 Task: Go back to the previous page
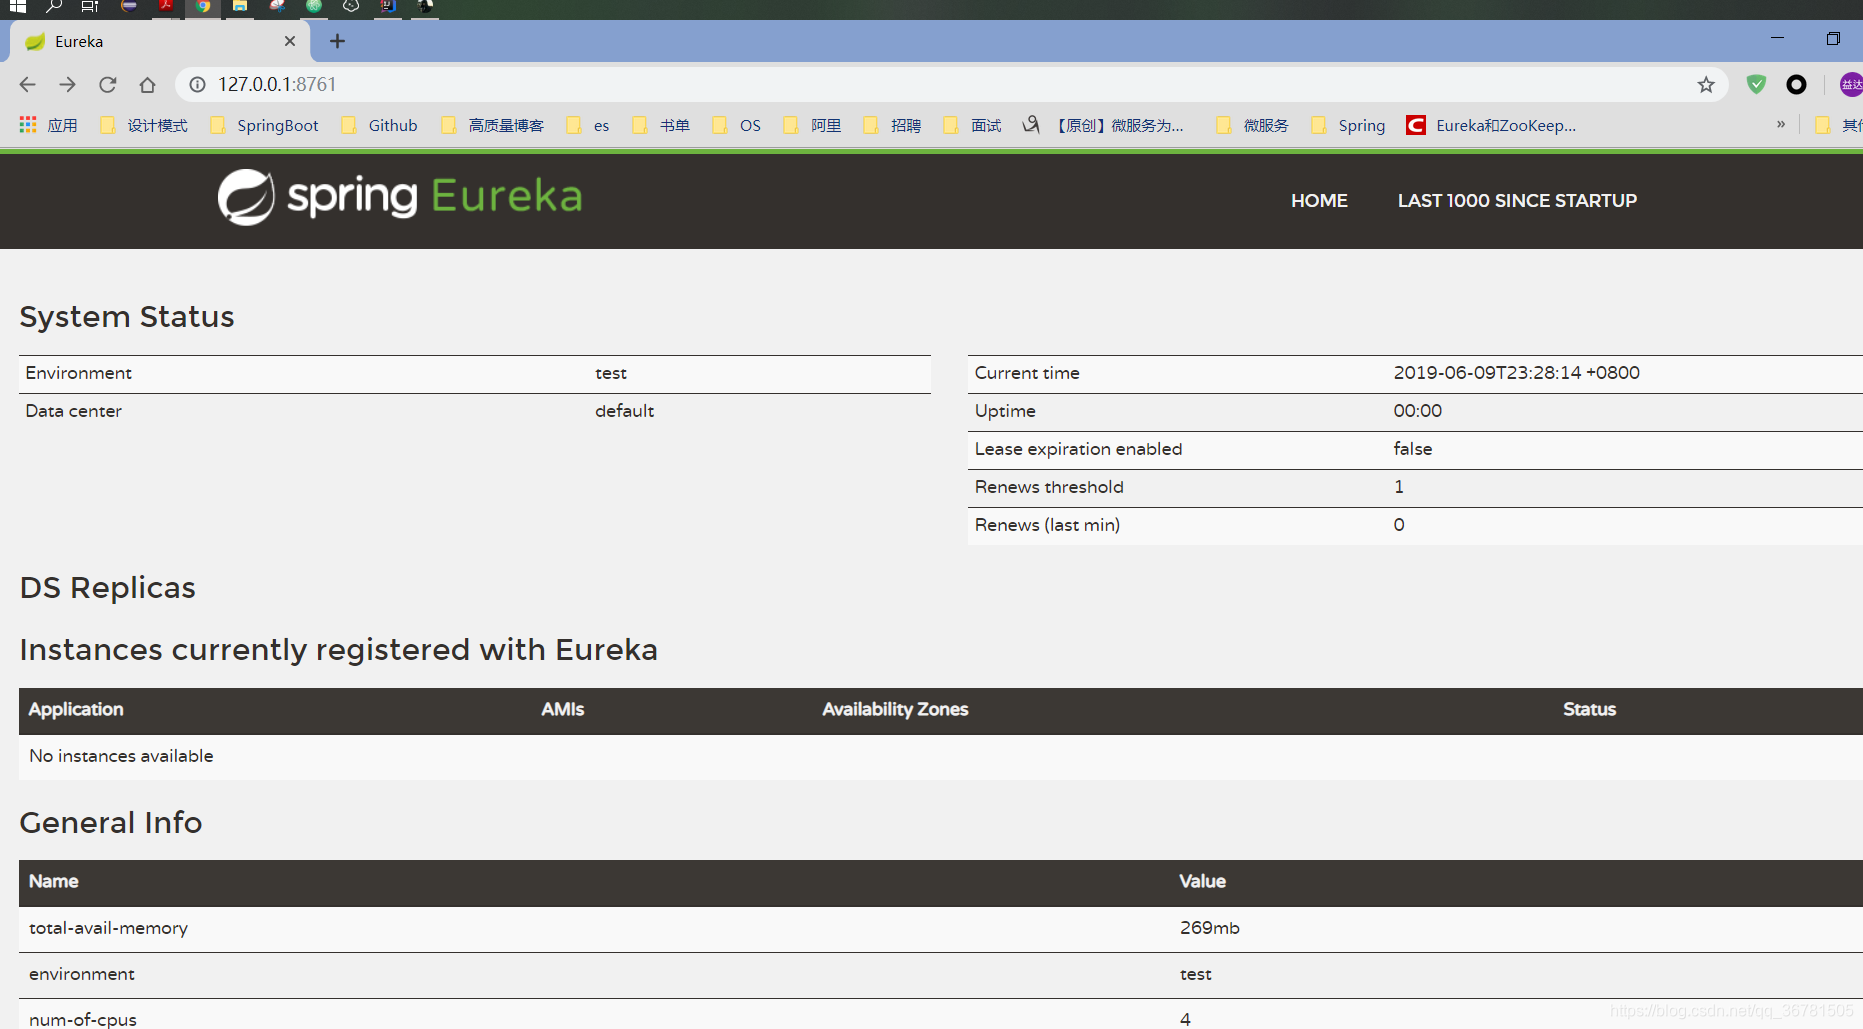point(28,85)
